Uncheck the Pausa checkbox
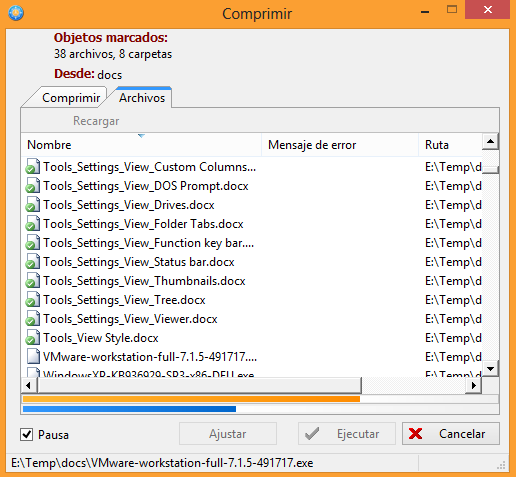The image size is (516, 477). (26, 434)
